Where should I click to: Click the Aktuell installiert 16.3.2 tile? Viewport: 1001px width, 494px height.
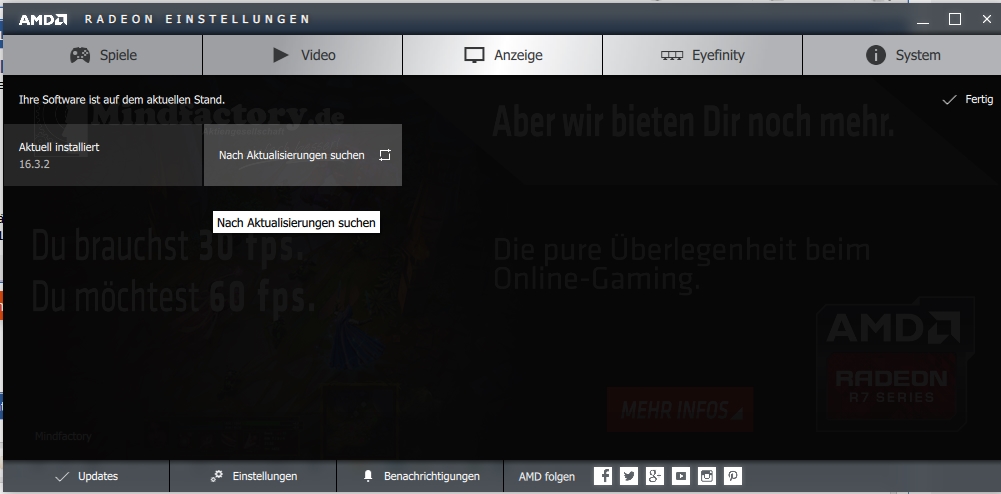tap(103, 155)
